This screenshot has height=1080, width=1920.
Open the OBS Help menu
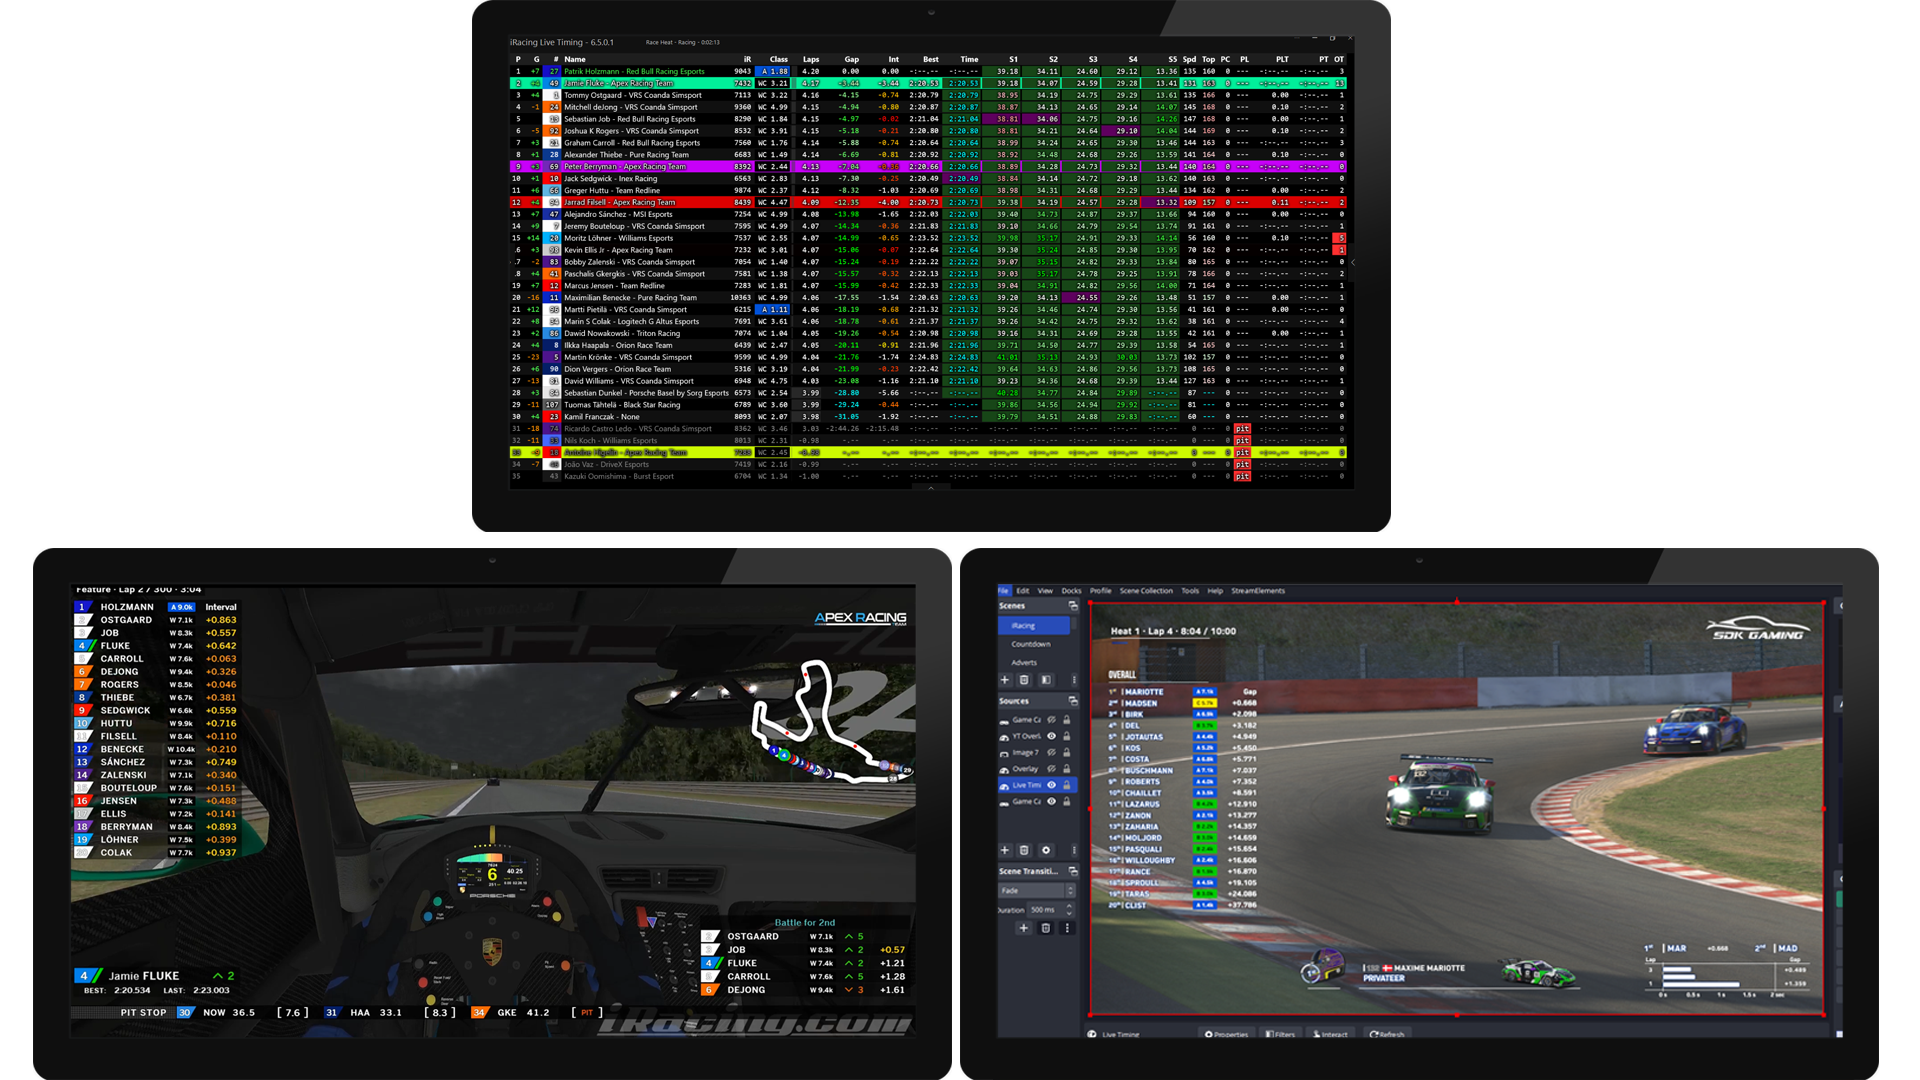click(1215, 591)
